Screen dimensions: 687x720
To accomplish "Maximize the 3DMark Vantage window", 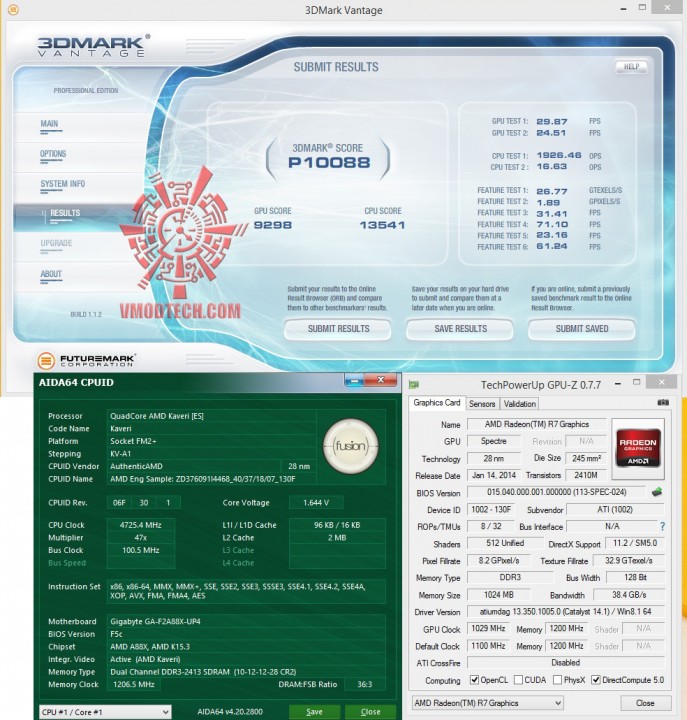I will click(x=642, y=7).
